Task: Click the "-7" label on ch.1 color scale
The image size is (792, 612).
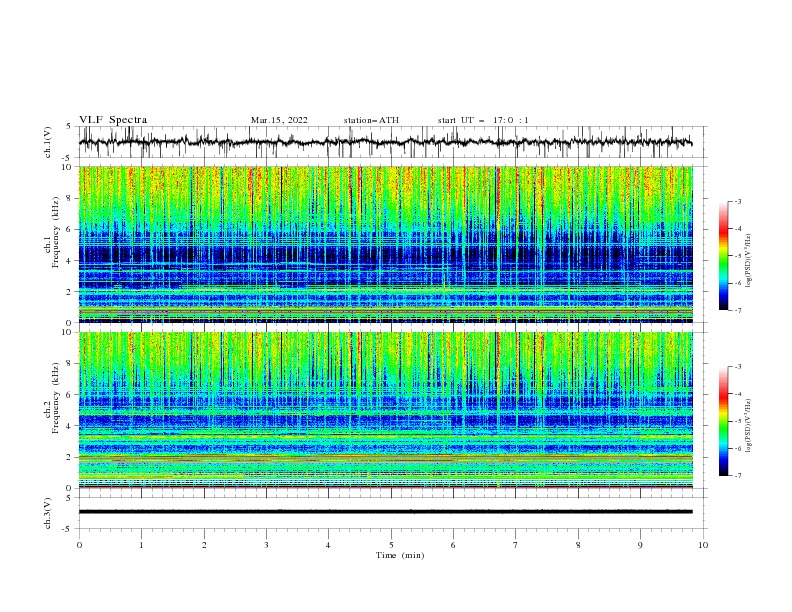Action: point(737,310)
